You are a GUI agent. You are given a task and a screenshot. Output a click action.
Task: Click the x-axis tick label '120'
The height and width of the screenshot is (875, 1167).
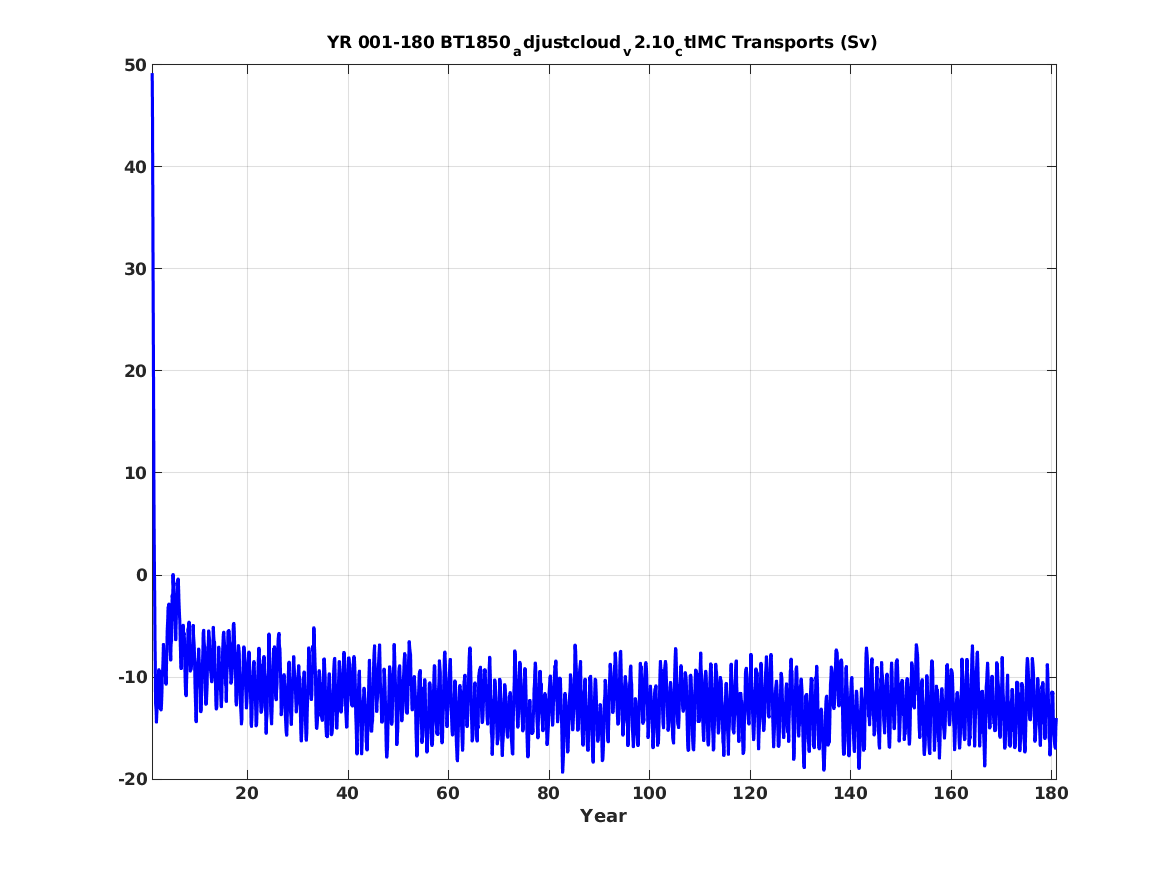(750, 793)
